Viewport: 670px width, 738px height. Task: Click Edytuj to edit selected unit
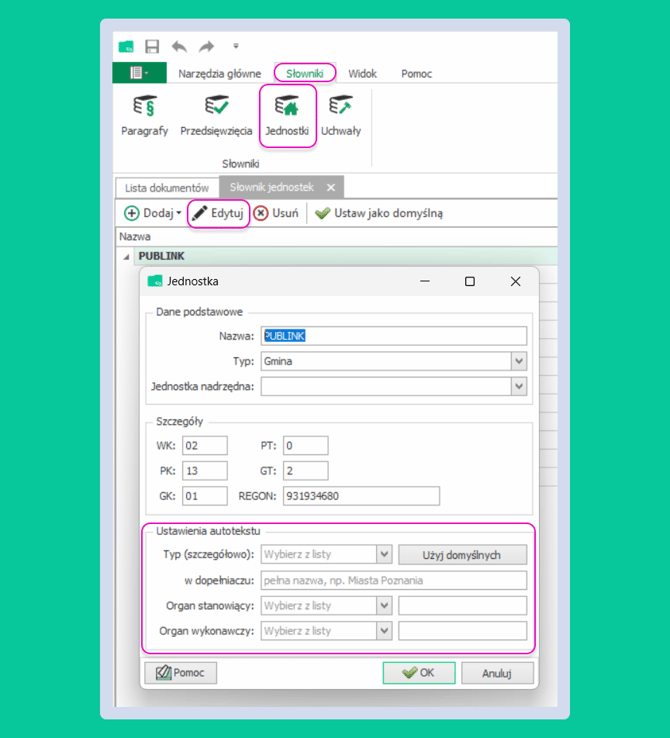tap(218, 213)
